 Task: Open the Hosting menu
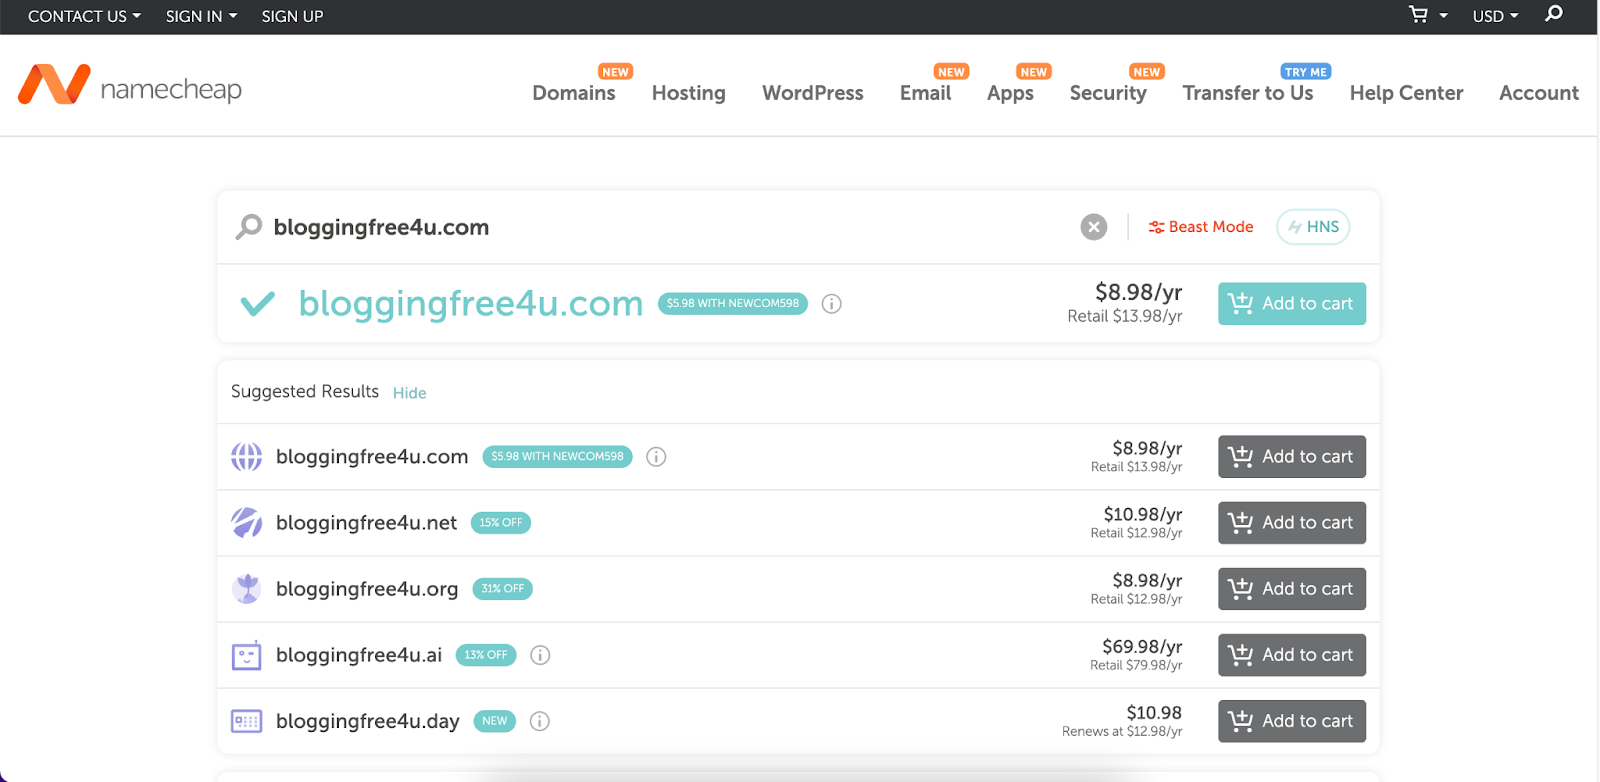(689, 93)
